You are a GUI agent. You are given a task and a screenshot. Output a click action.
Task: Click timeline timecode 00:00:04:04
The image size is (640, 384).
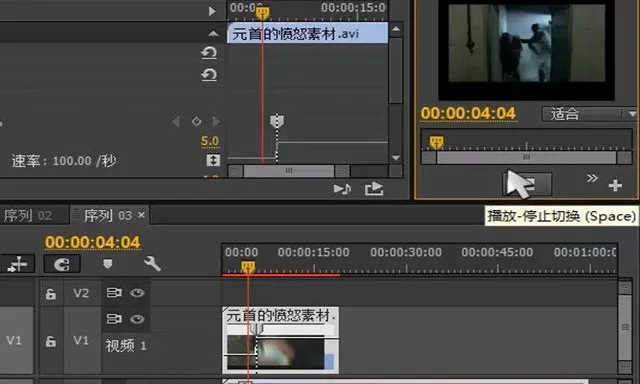click(93, 242)
